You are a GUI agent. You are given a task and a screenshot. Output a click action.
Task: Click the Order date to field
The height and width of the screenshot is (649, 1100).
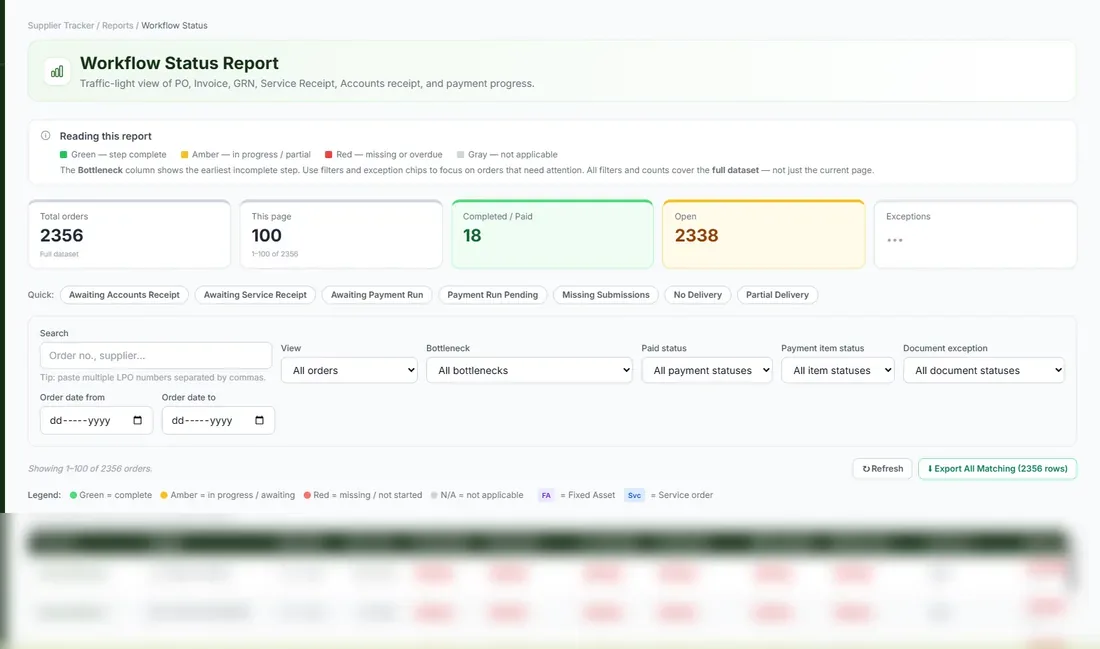click(218, 420)
